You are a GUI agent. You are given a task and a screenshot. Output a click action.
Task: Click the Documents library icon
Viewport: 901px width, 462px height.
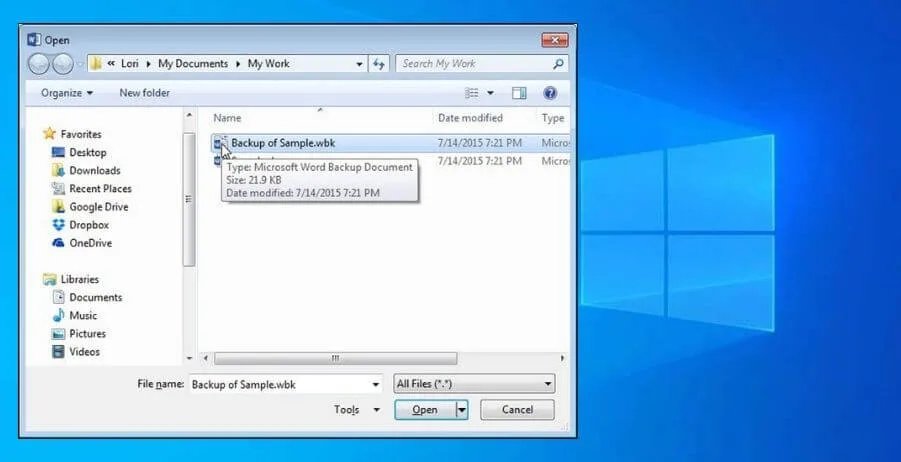click(x=58, y=297)
